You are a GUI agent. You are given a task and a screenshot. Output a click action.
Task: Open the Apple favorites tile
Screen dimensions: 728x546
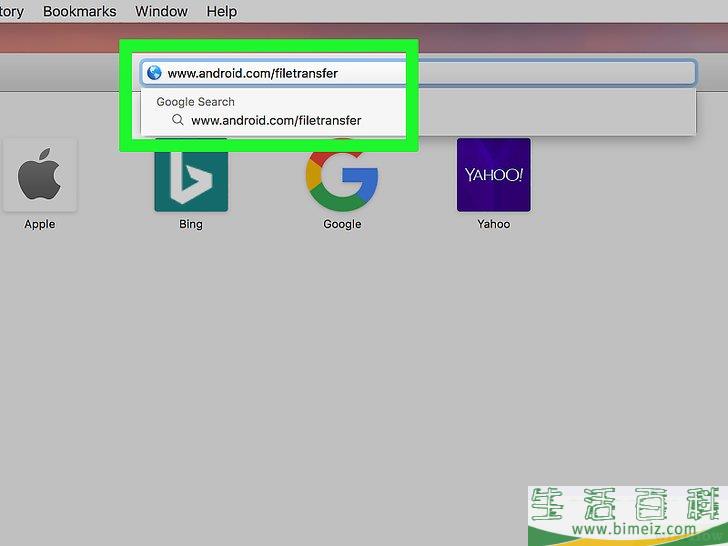pos(40,175)
